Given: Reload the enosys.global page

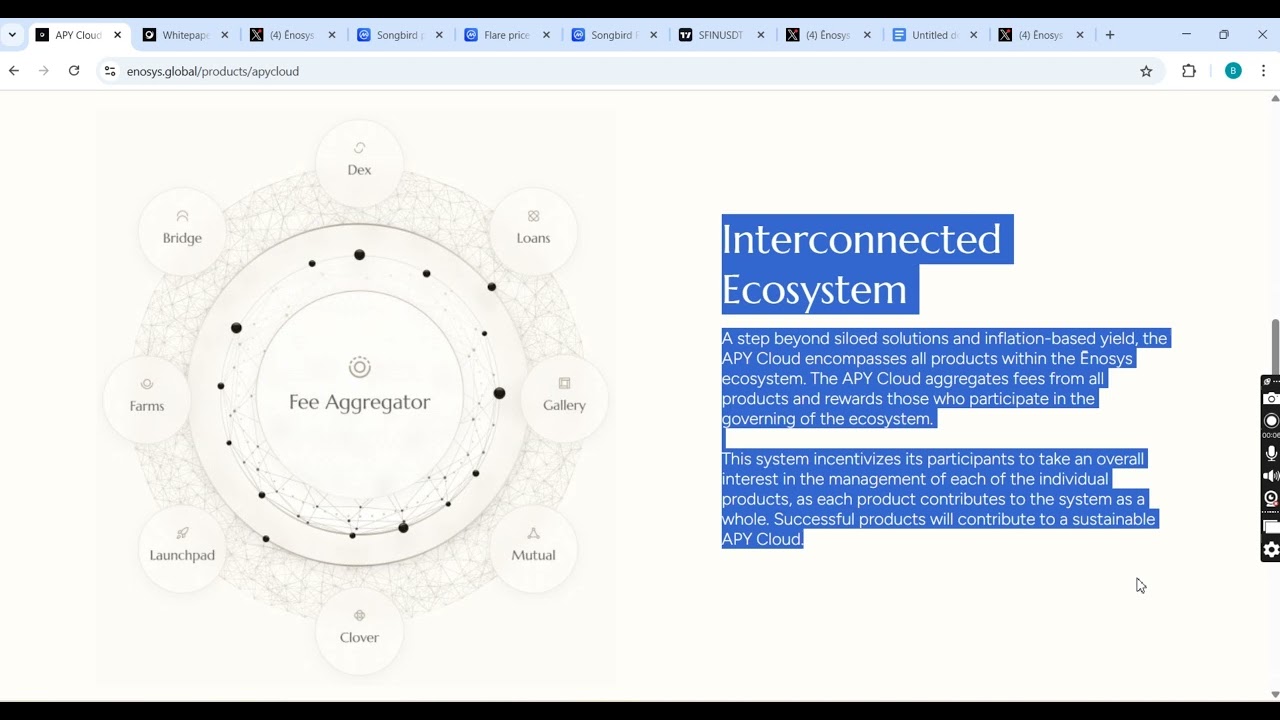Looking at the screenshot, I should click(x=74, y=71).
